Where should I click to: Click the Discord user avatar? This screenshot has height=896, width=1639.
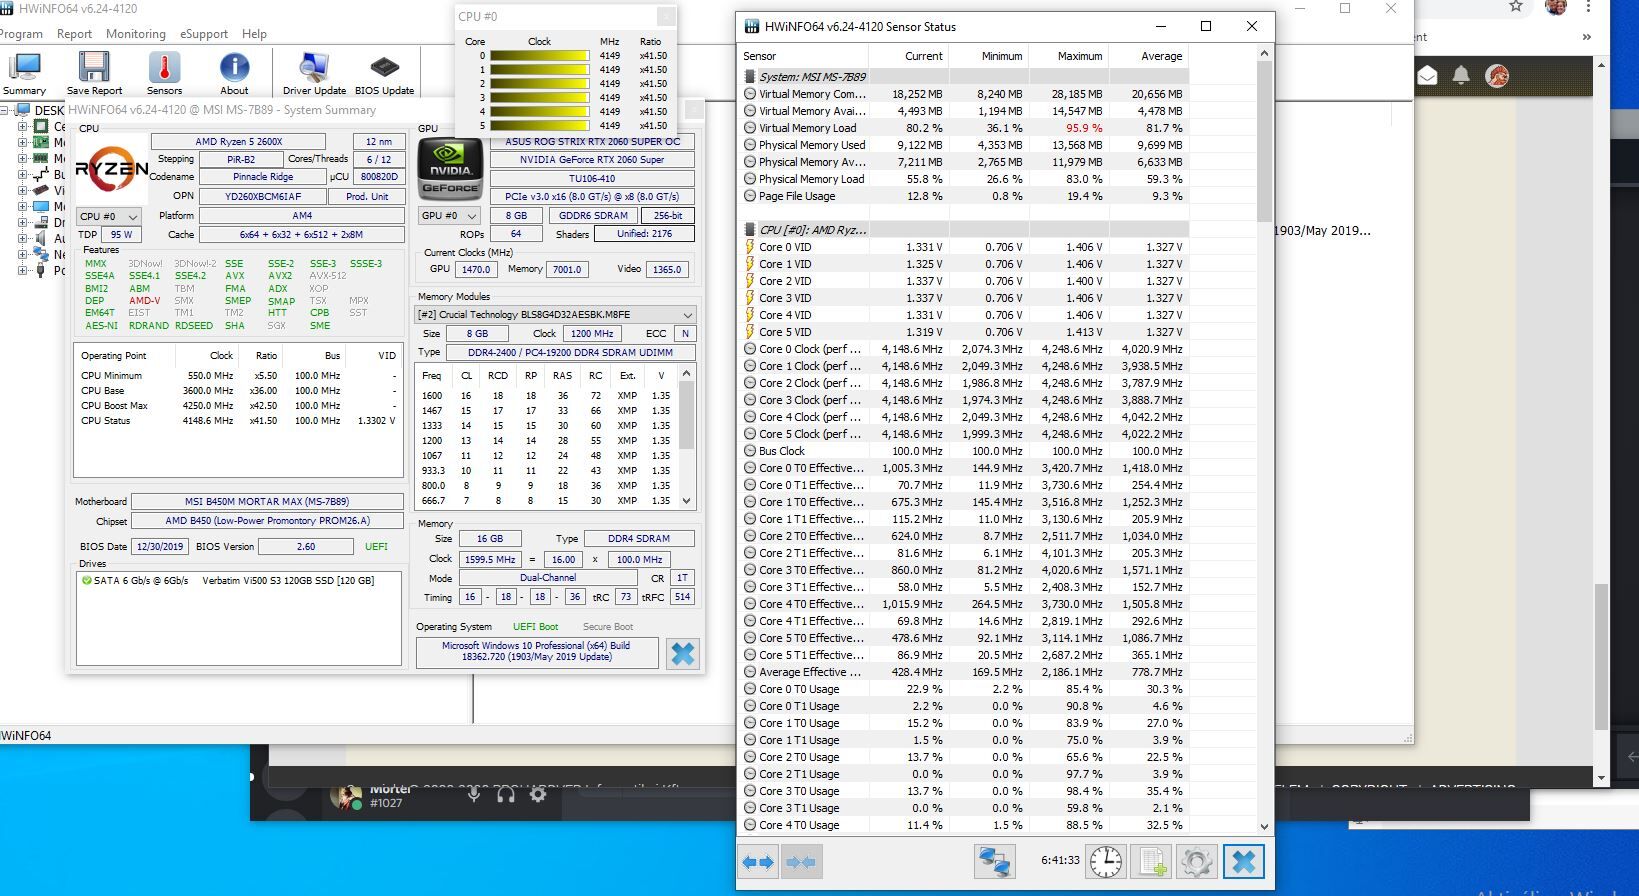coord(347,796)
